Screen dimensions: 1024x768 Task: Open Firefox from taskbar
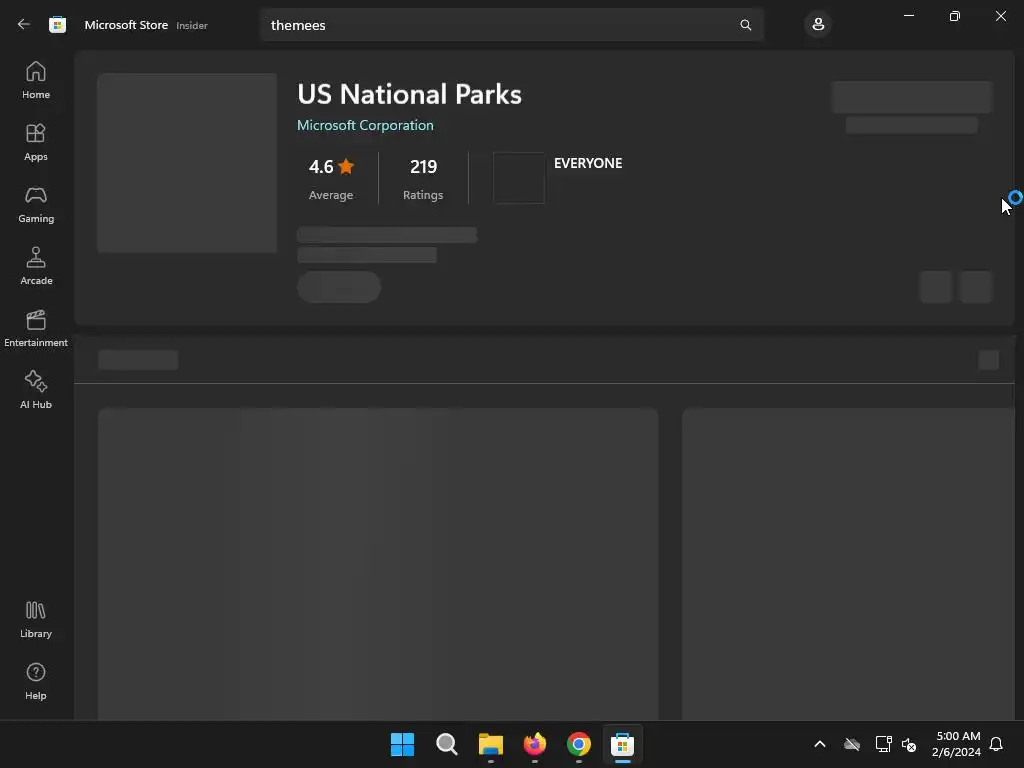click(535, 744)
